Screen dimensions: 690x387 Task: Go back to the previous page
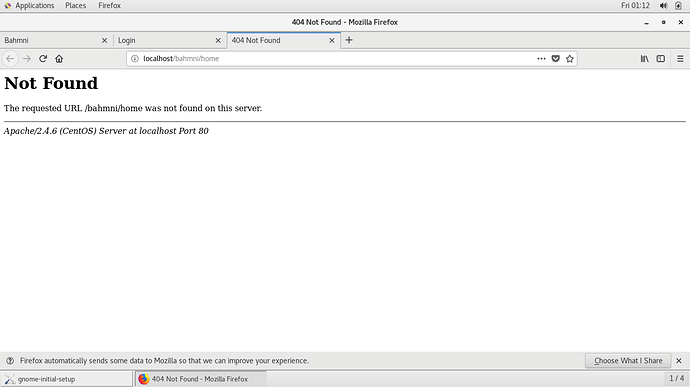(x=10, y=59)
